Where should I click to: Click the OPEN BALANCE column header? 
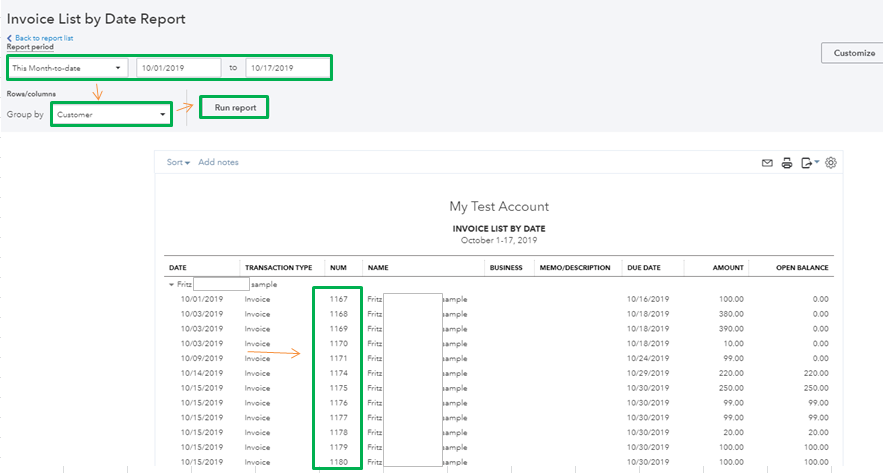pyautogui.click(x=802, y=268)
